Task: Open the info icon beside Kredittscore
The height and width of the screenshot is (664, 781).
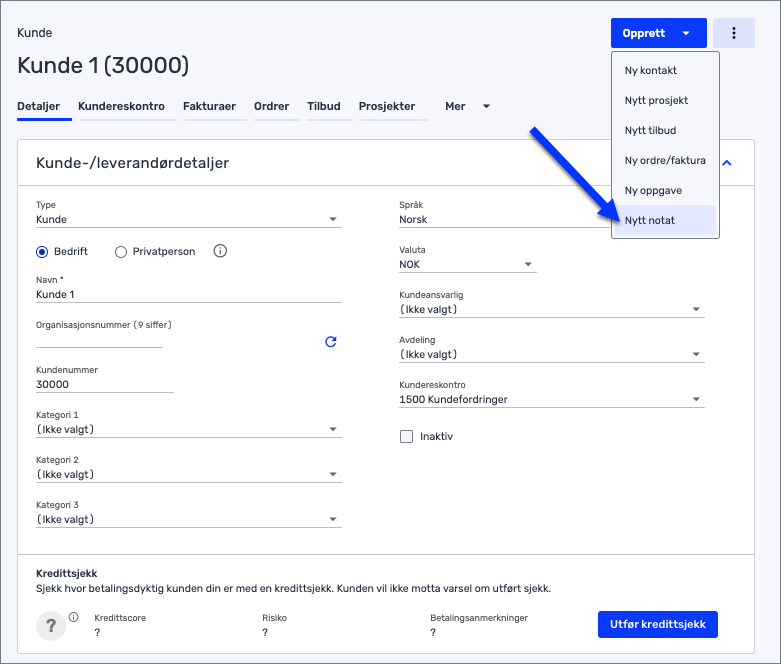Action: [74, 617]
